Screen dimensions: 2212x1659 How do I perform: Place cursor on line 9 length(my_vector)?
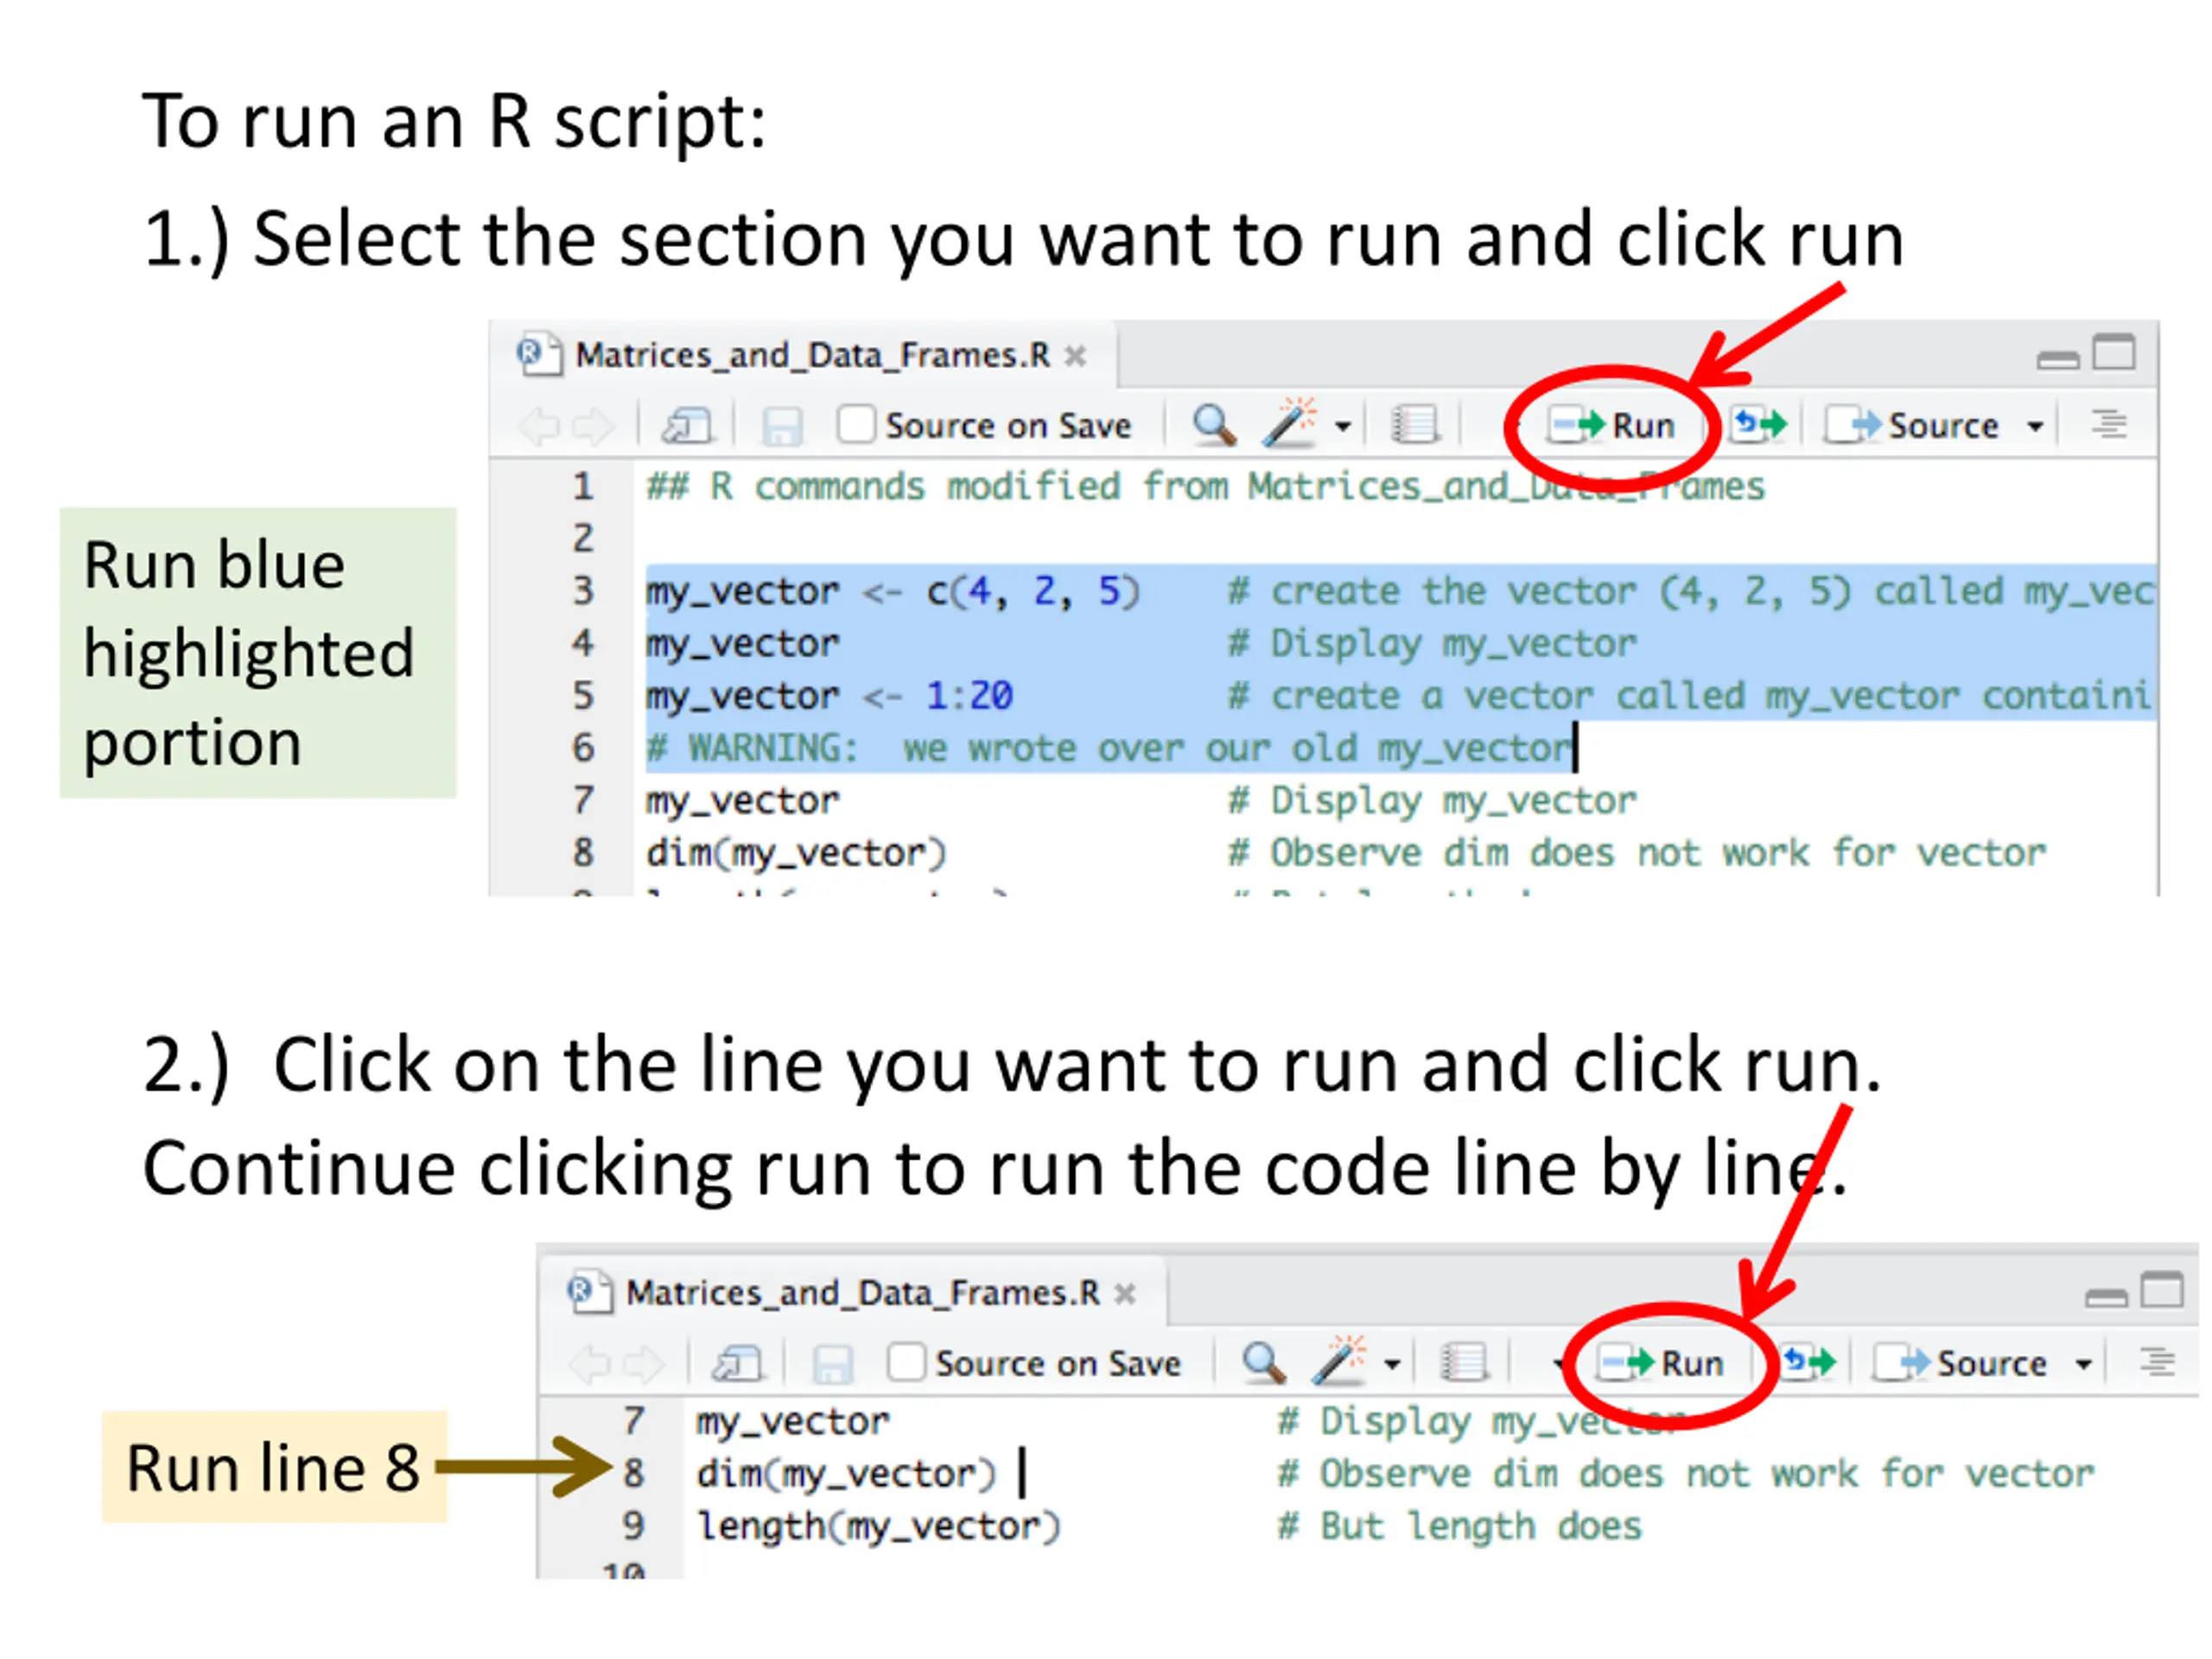coord(878,1527)
